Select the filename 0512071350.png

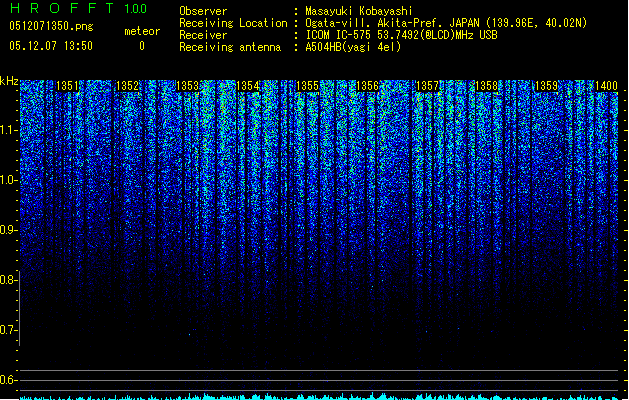point(51,26)
